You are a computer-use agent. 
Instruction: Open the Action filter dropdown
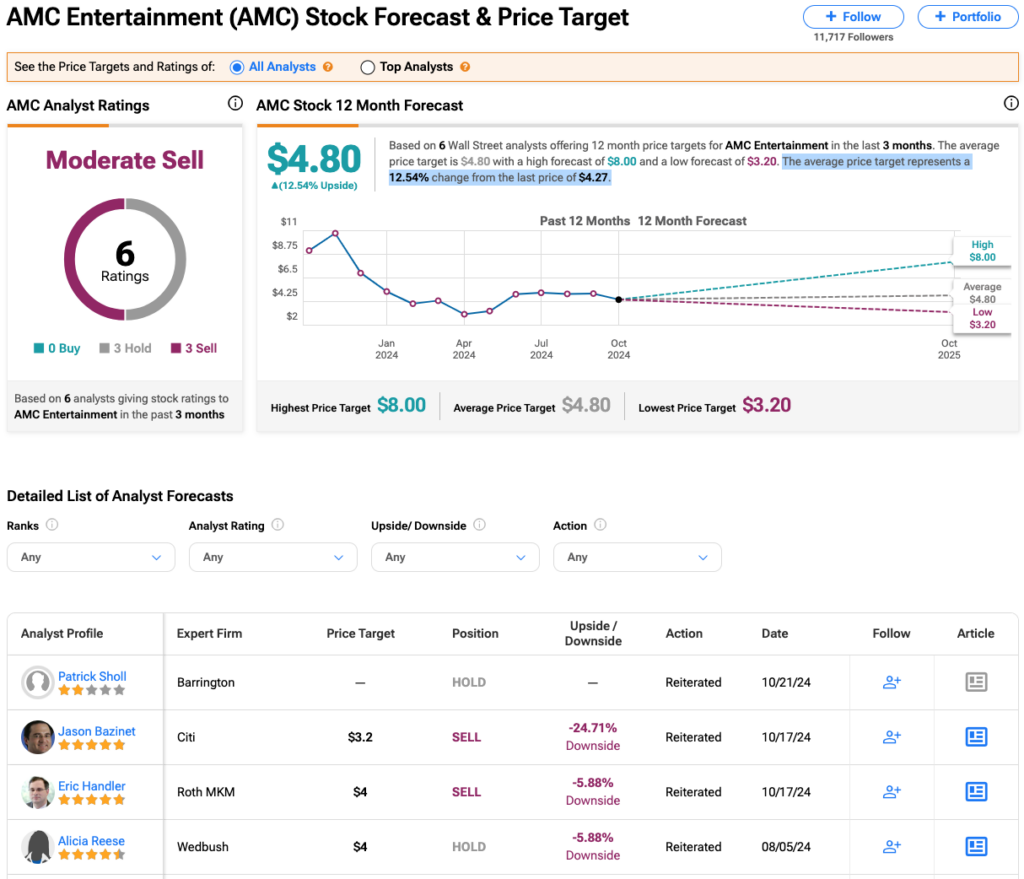[637, 557]
